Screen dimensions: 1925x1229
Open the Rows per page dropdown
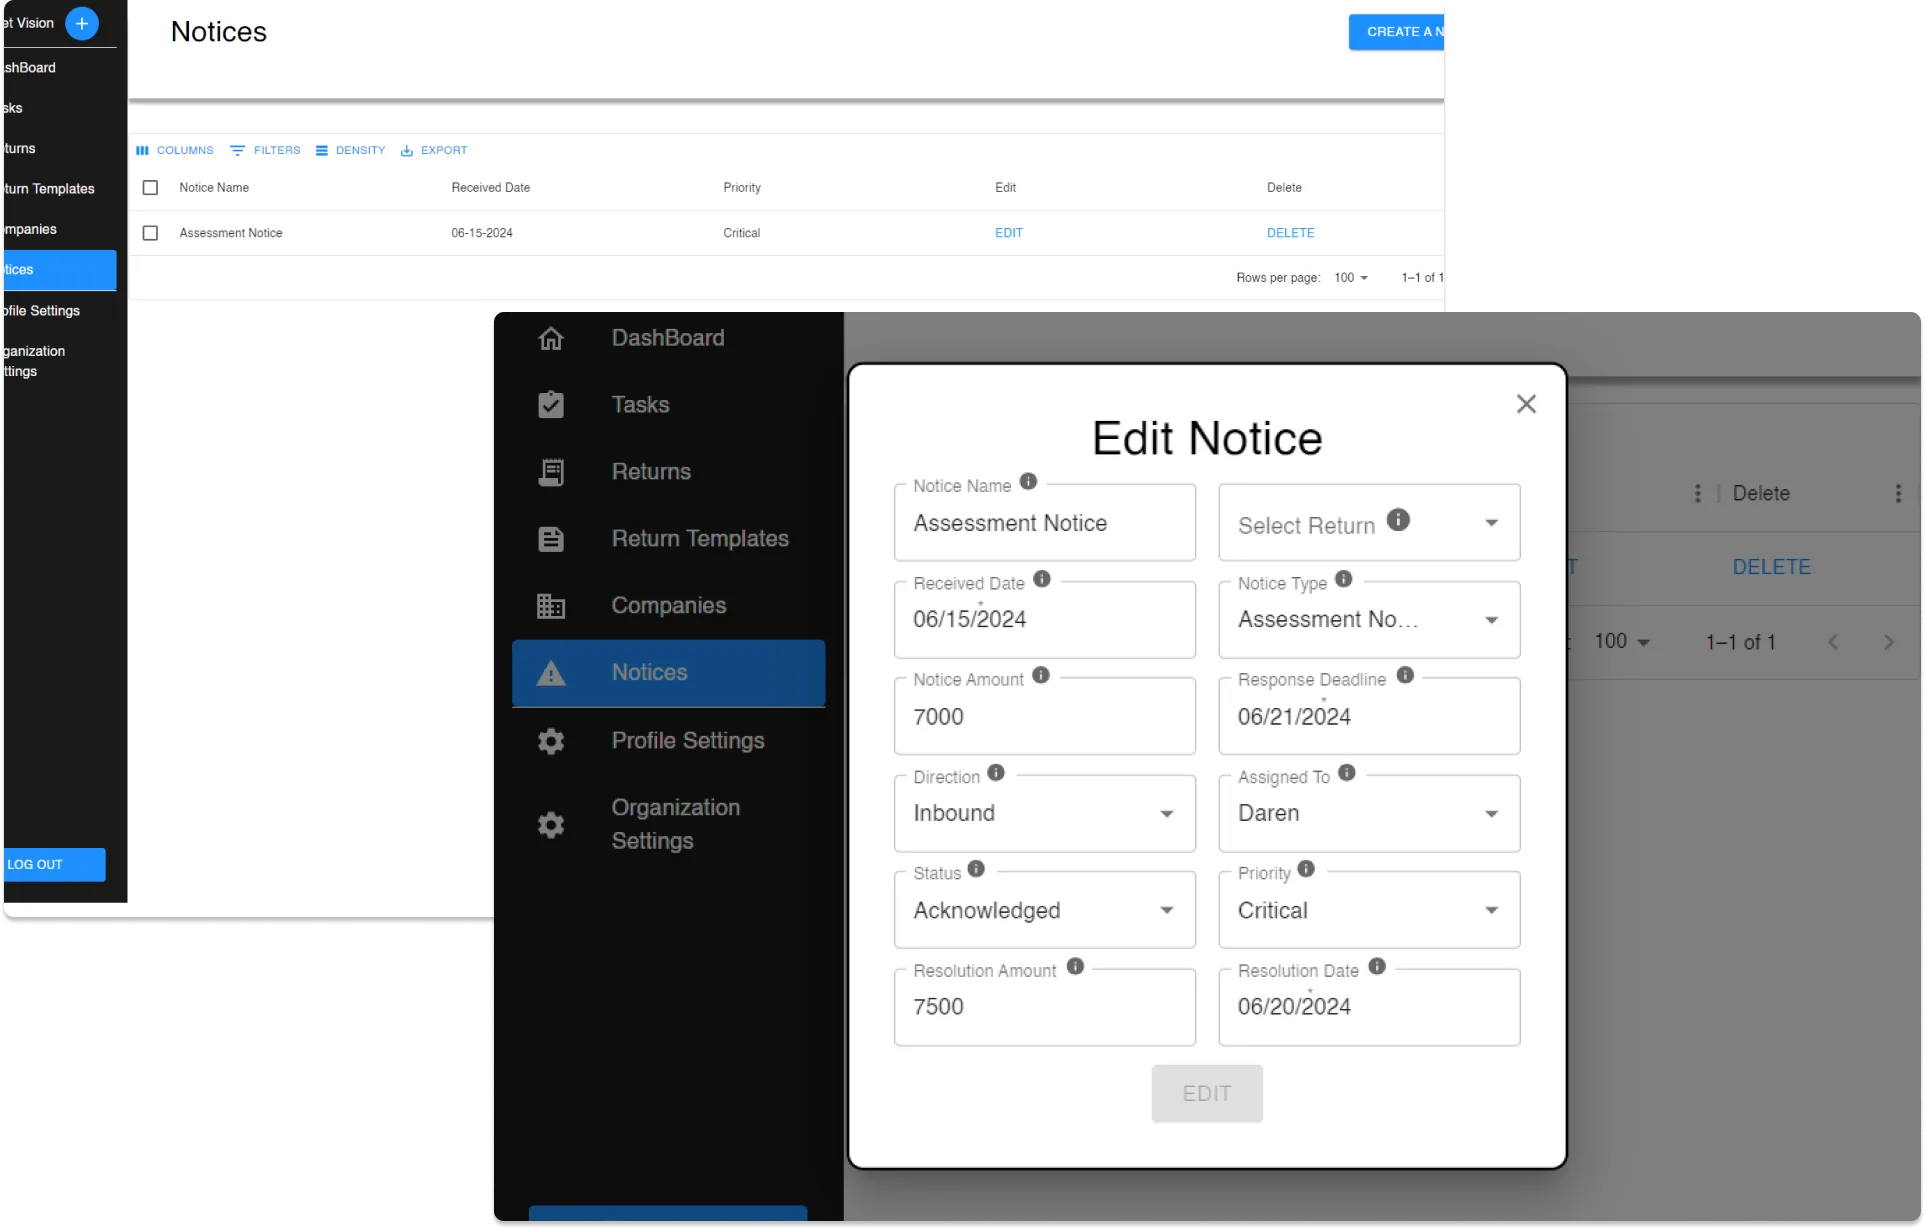tap(1350, 277)
